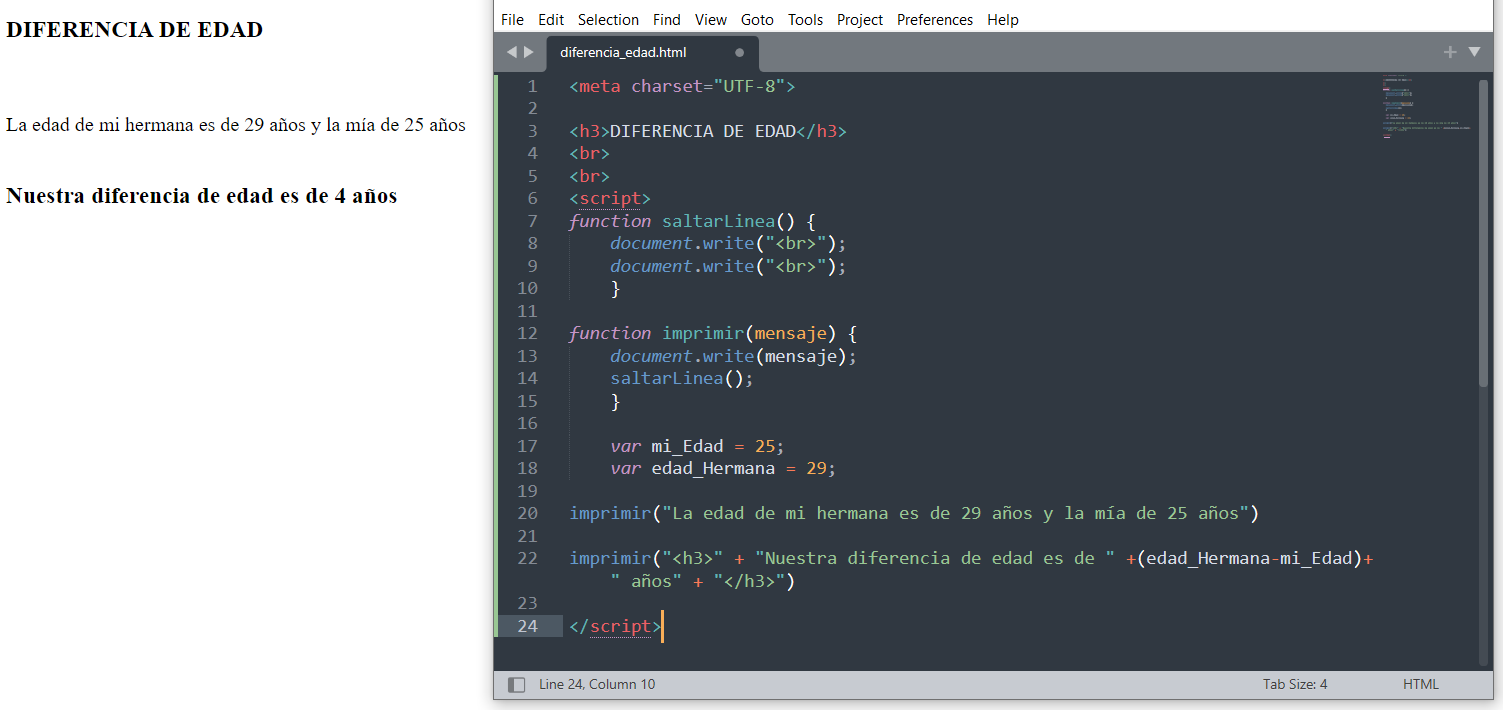Click line number 17 in gutter

click(x=527, y=446)
